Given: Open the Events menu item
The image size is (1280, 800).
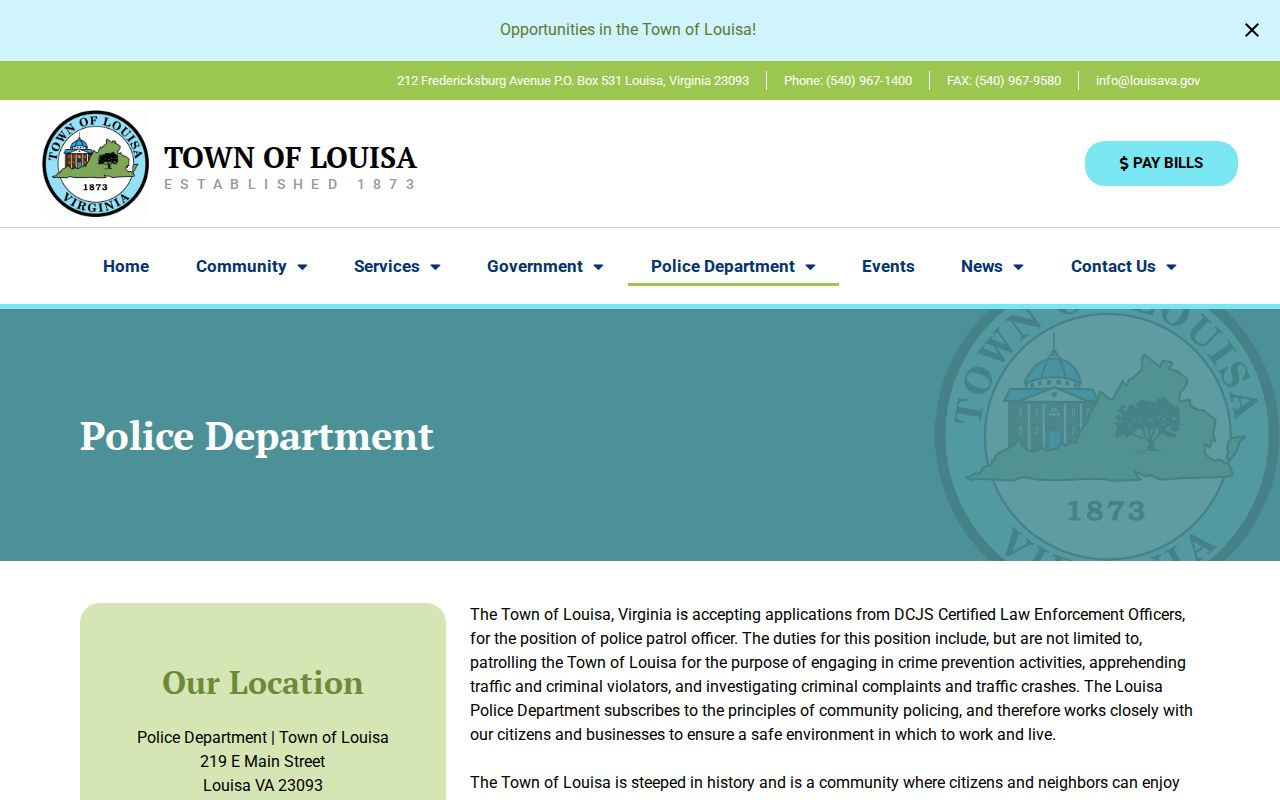Looking at the screenshot, I should click(888, 266).
